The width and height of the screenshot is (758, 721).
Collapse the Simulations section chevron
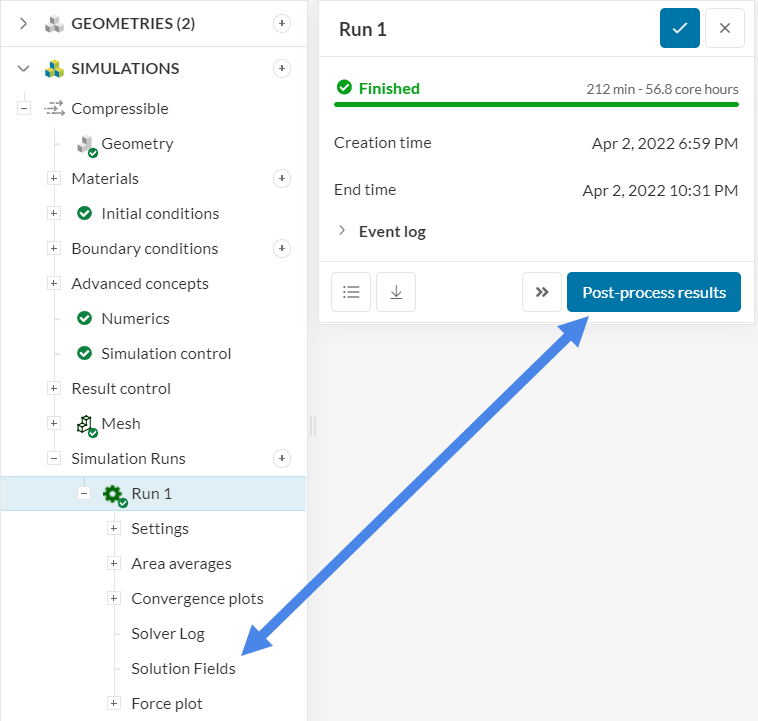(x=24, y=69)
